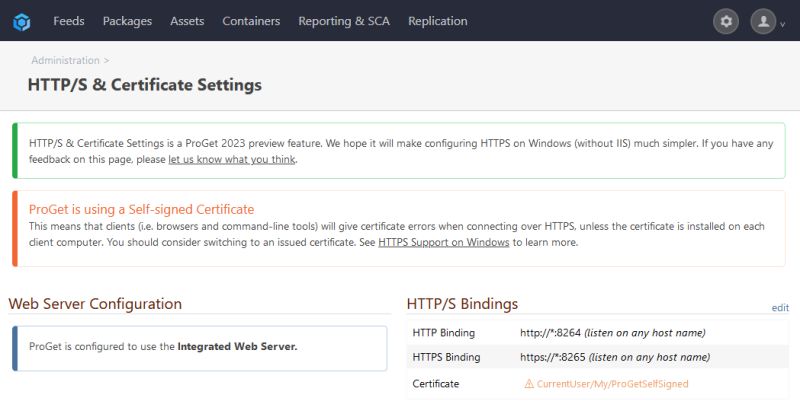The image size is (800, 417).
Task: Click 'Integrated Web Server.' bold text
Action: click(237, 347)
